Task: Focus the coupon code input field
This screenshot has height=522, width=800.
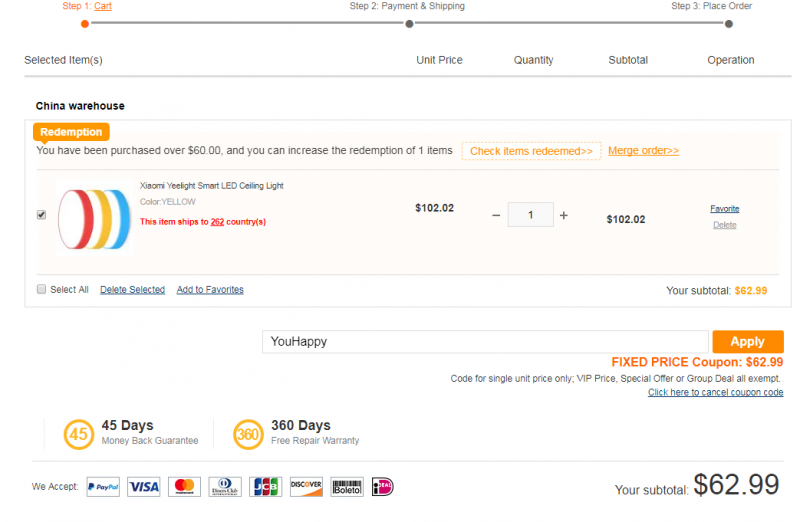Action: pos(485,341)
